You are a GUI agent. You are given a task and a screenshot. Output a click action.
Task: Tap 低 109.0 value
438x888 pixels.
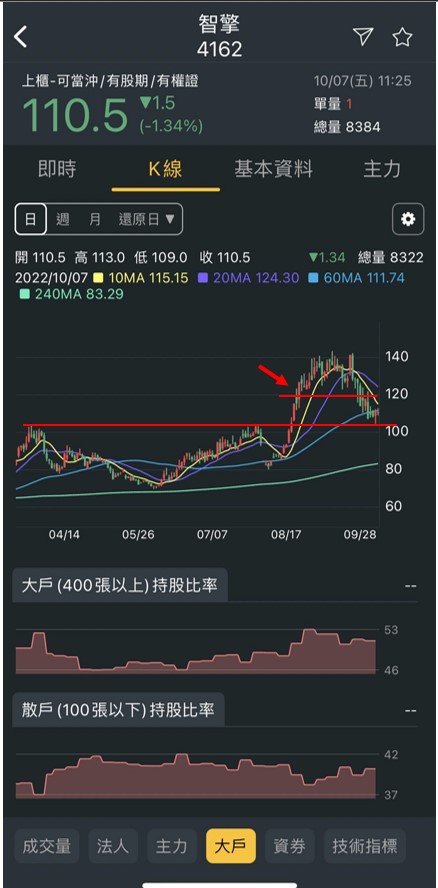pos(160,258)
